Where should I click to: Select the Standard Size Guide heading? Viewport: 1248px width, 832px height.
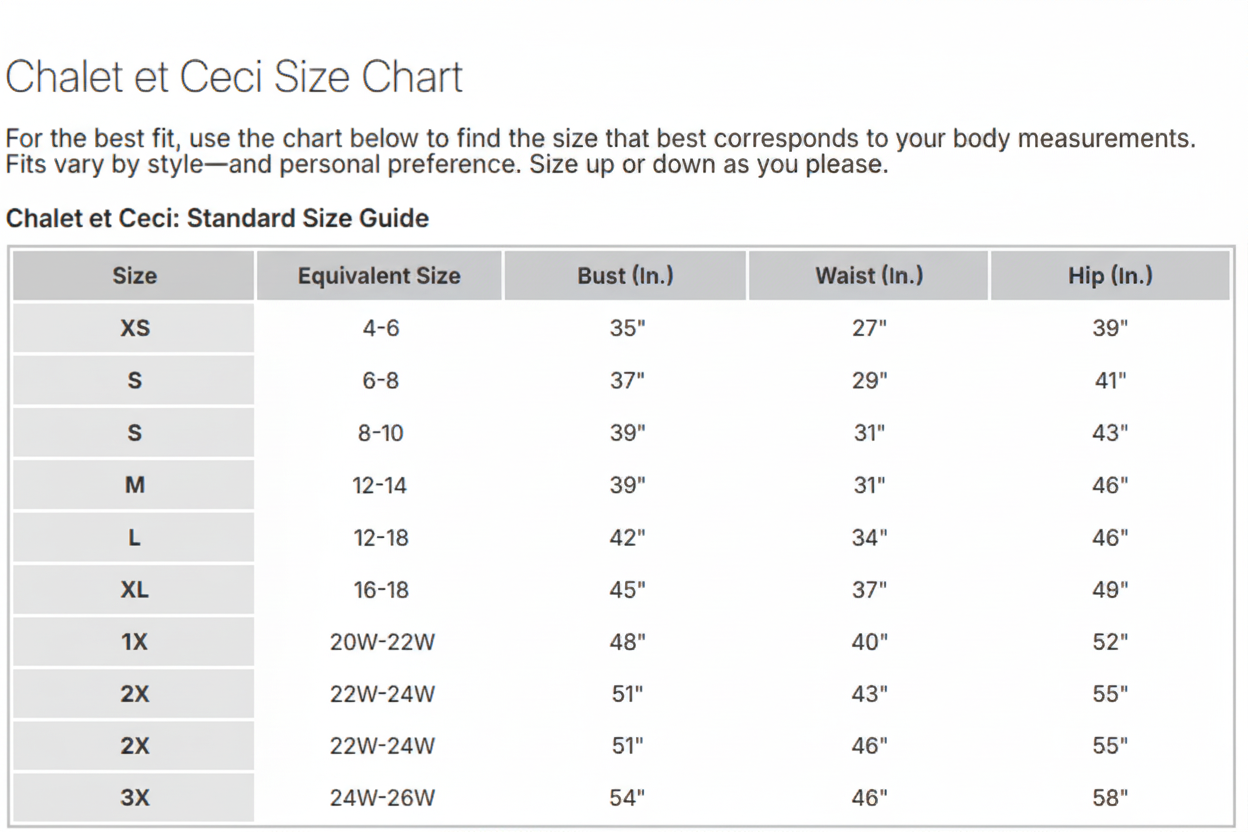(x=217, y=218)
